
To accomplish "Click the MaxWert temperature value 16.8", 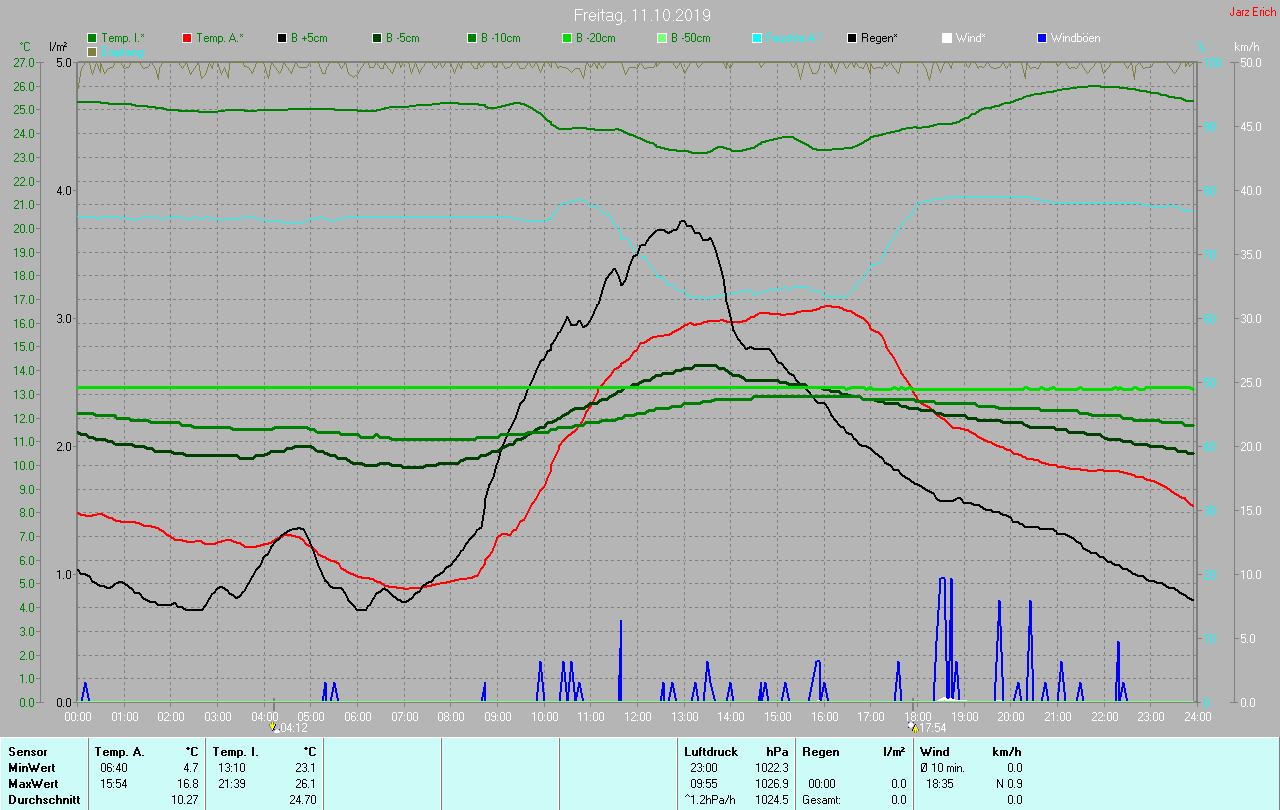I will pos(187,784).
